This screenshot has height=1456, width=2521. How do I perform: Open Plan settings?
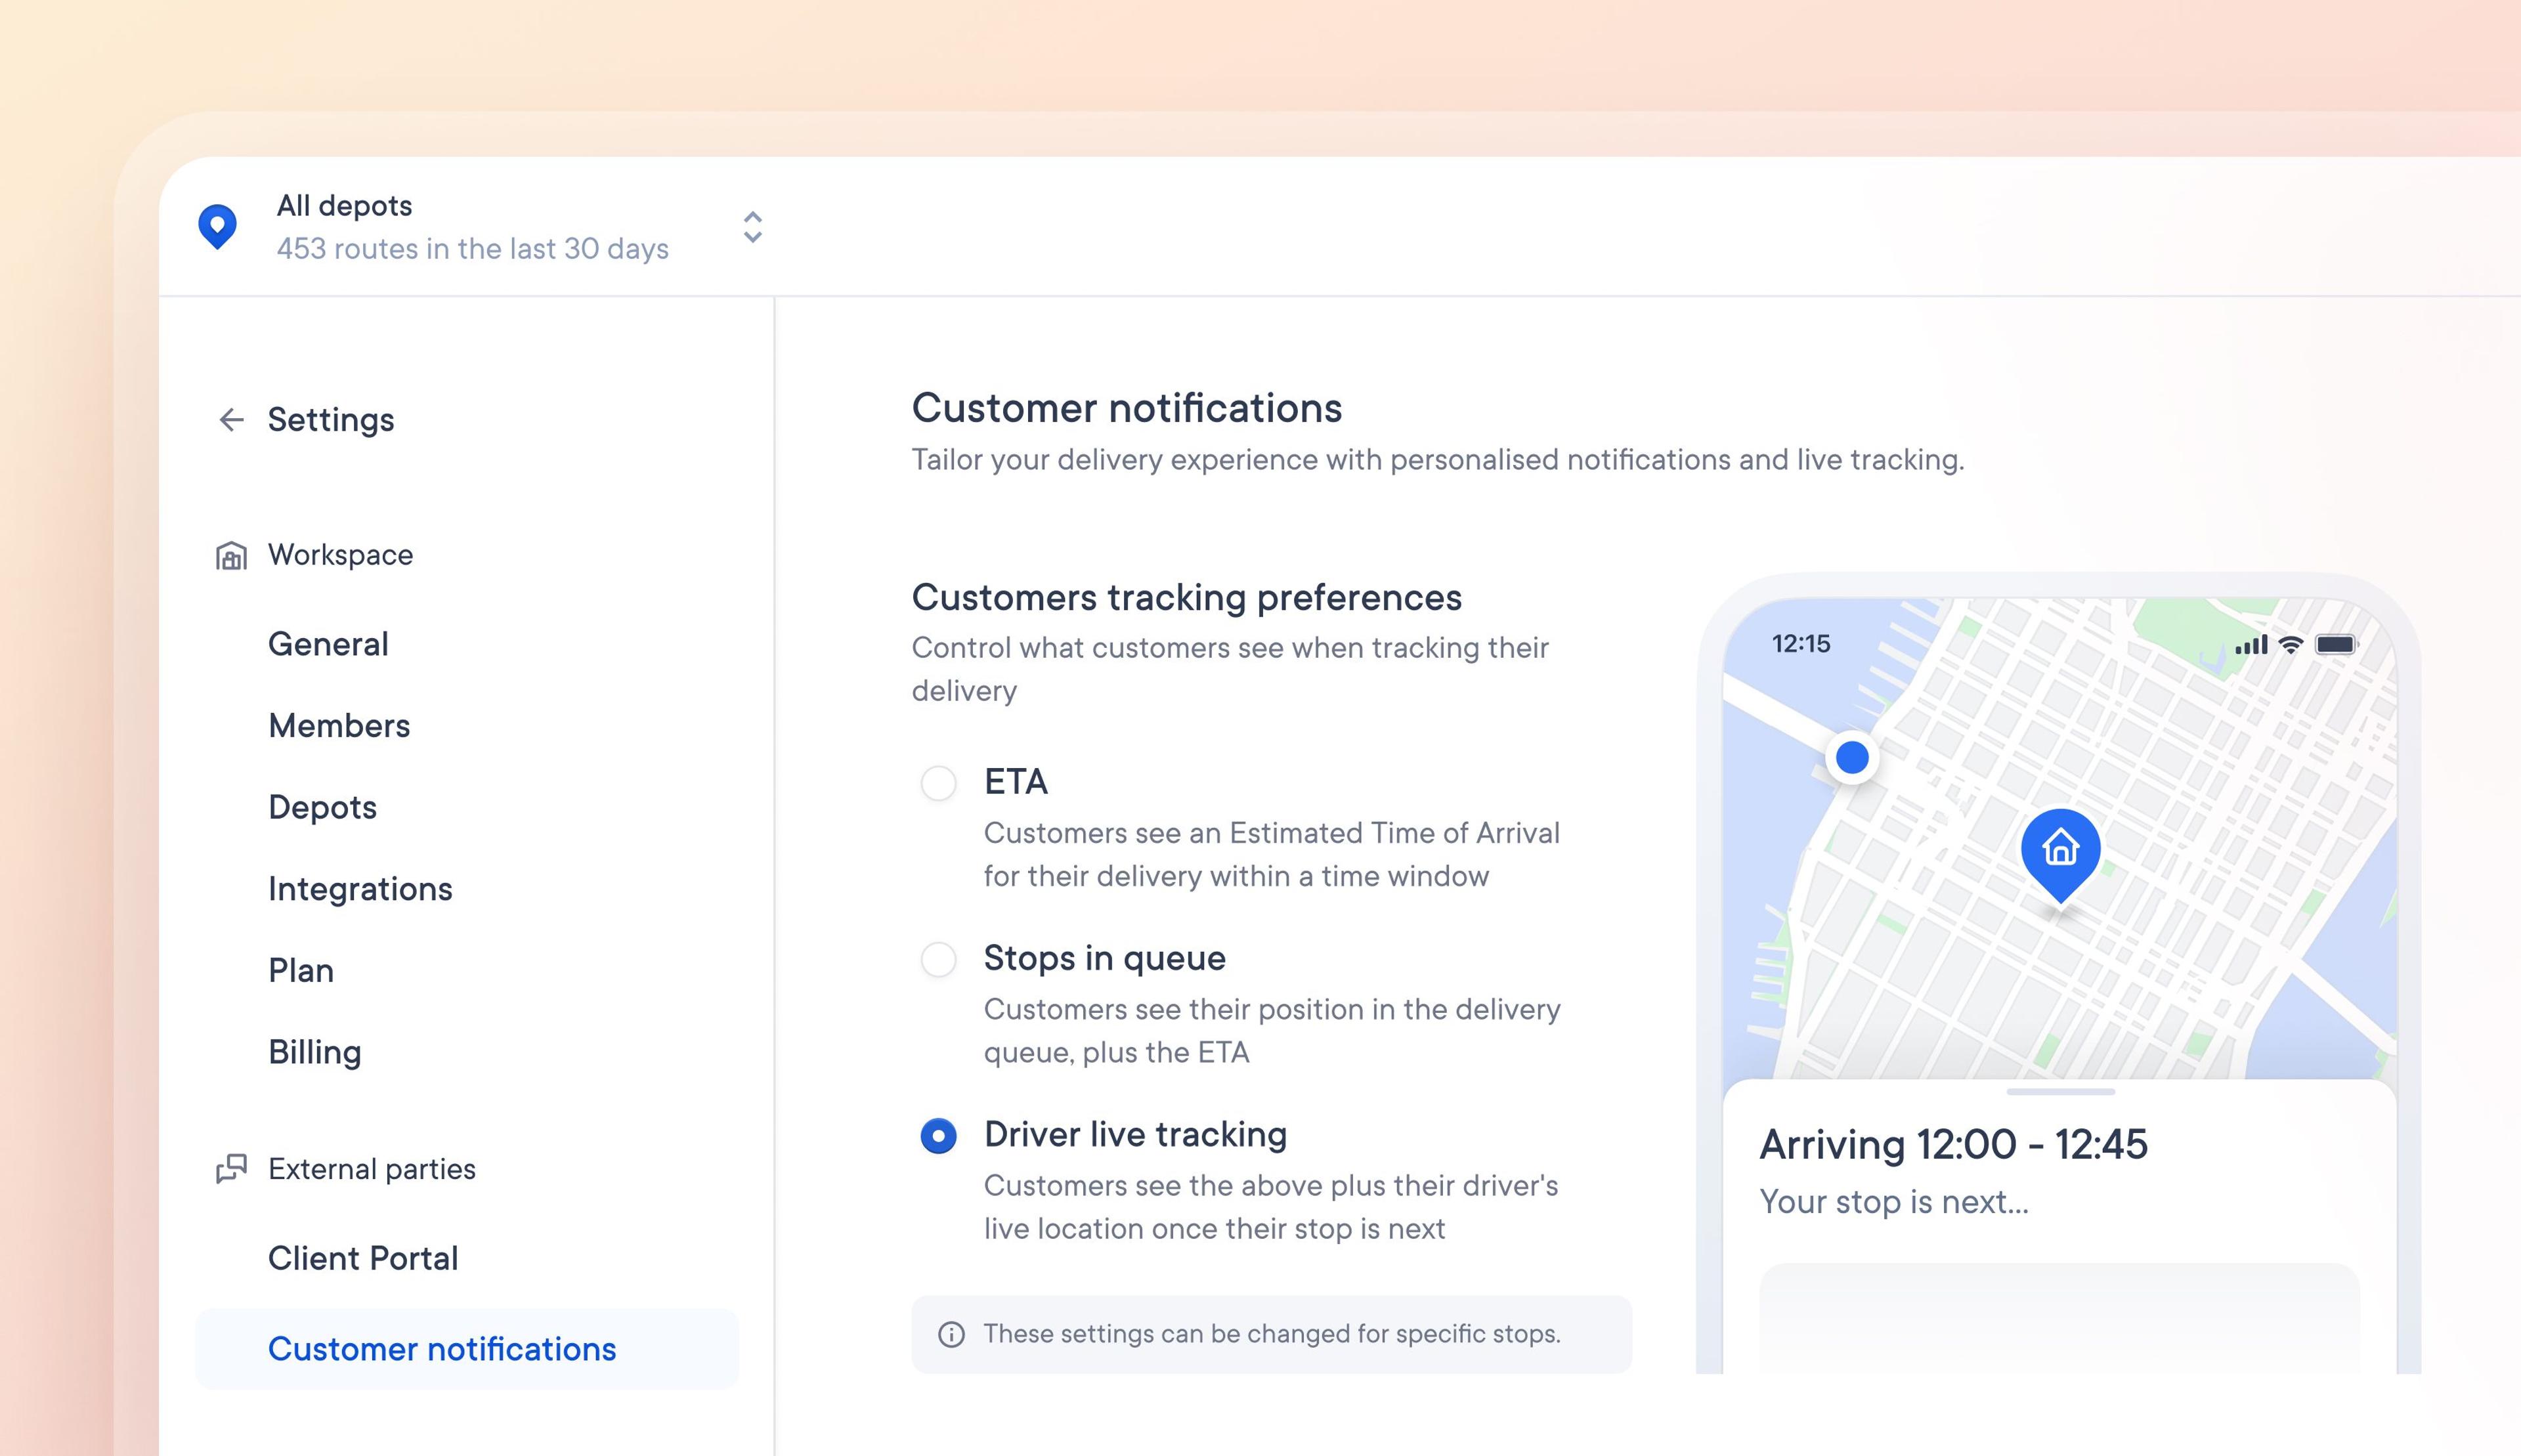(x=301, y=971)
